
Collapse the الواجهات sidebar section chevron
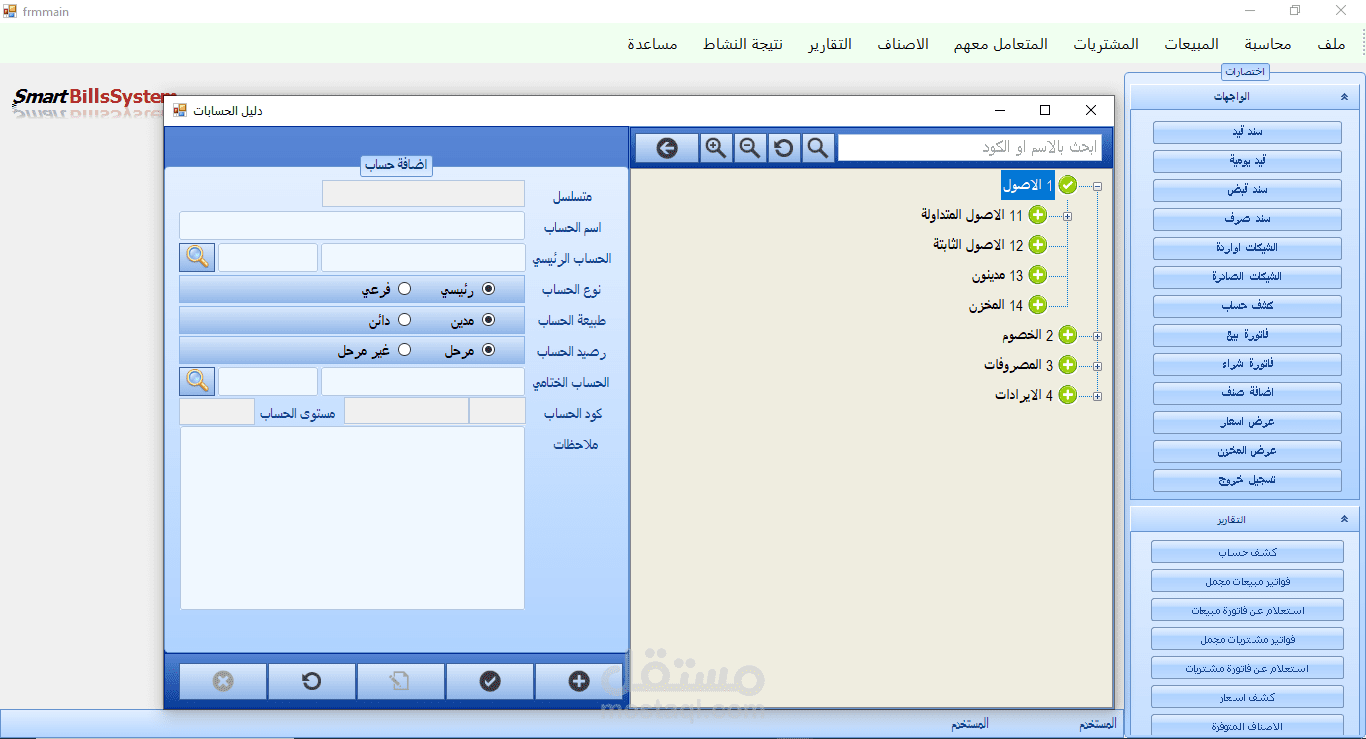(x=1344, y=97)
